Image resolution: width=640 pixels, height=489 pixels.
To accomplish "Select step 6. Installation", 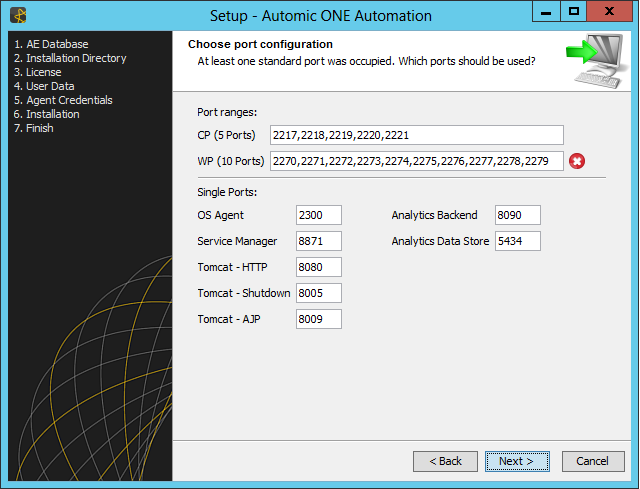I will (x=47, y=114).
